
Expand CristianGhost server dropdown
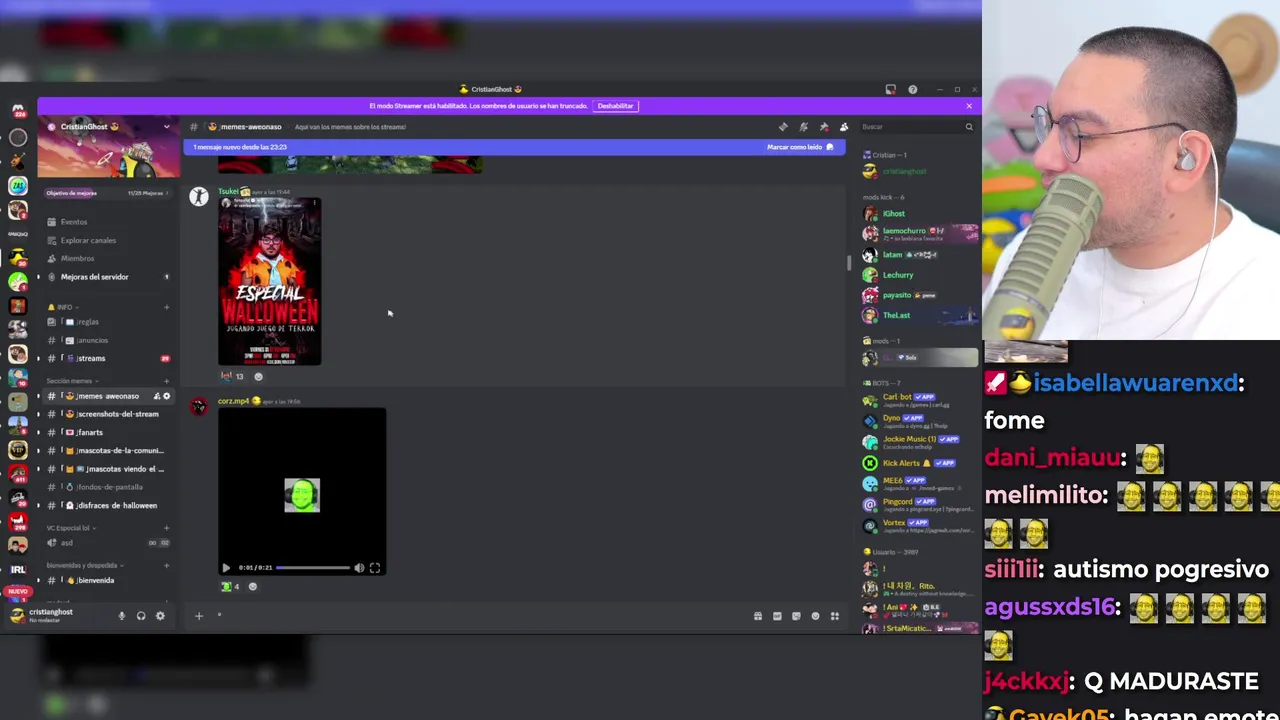(166, 127)
